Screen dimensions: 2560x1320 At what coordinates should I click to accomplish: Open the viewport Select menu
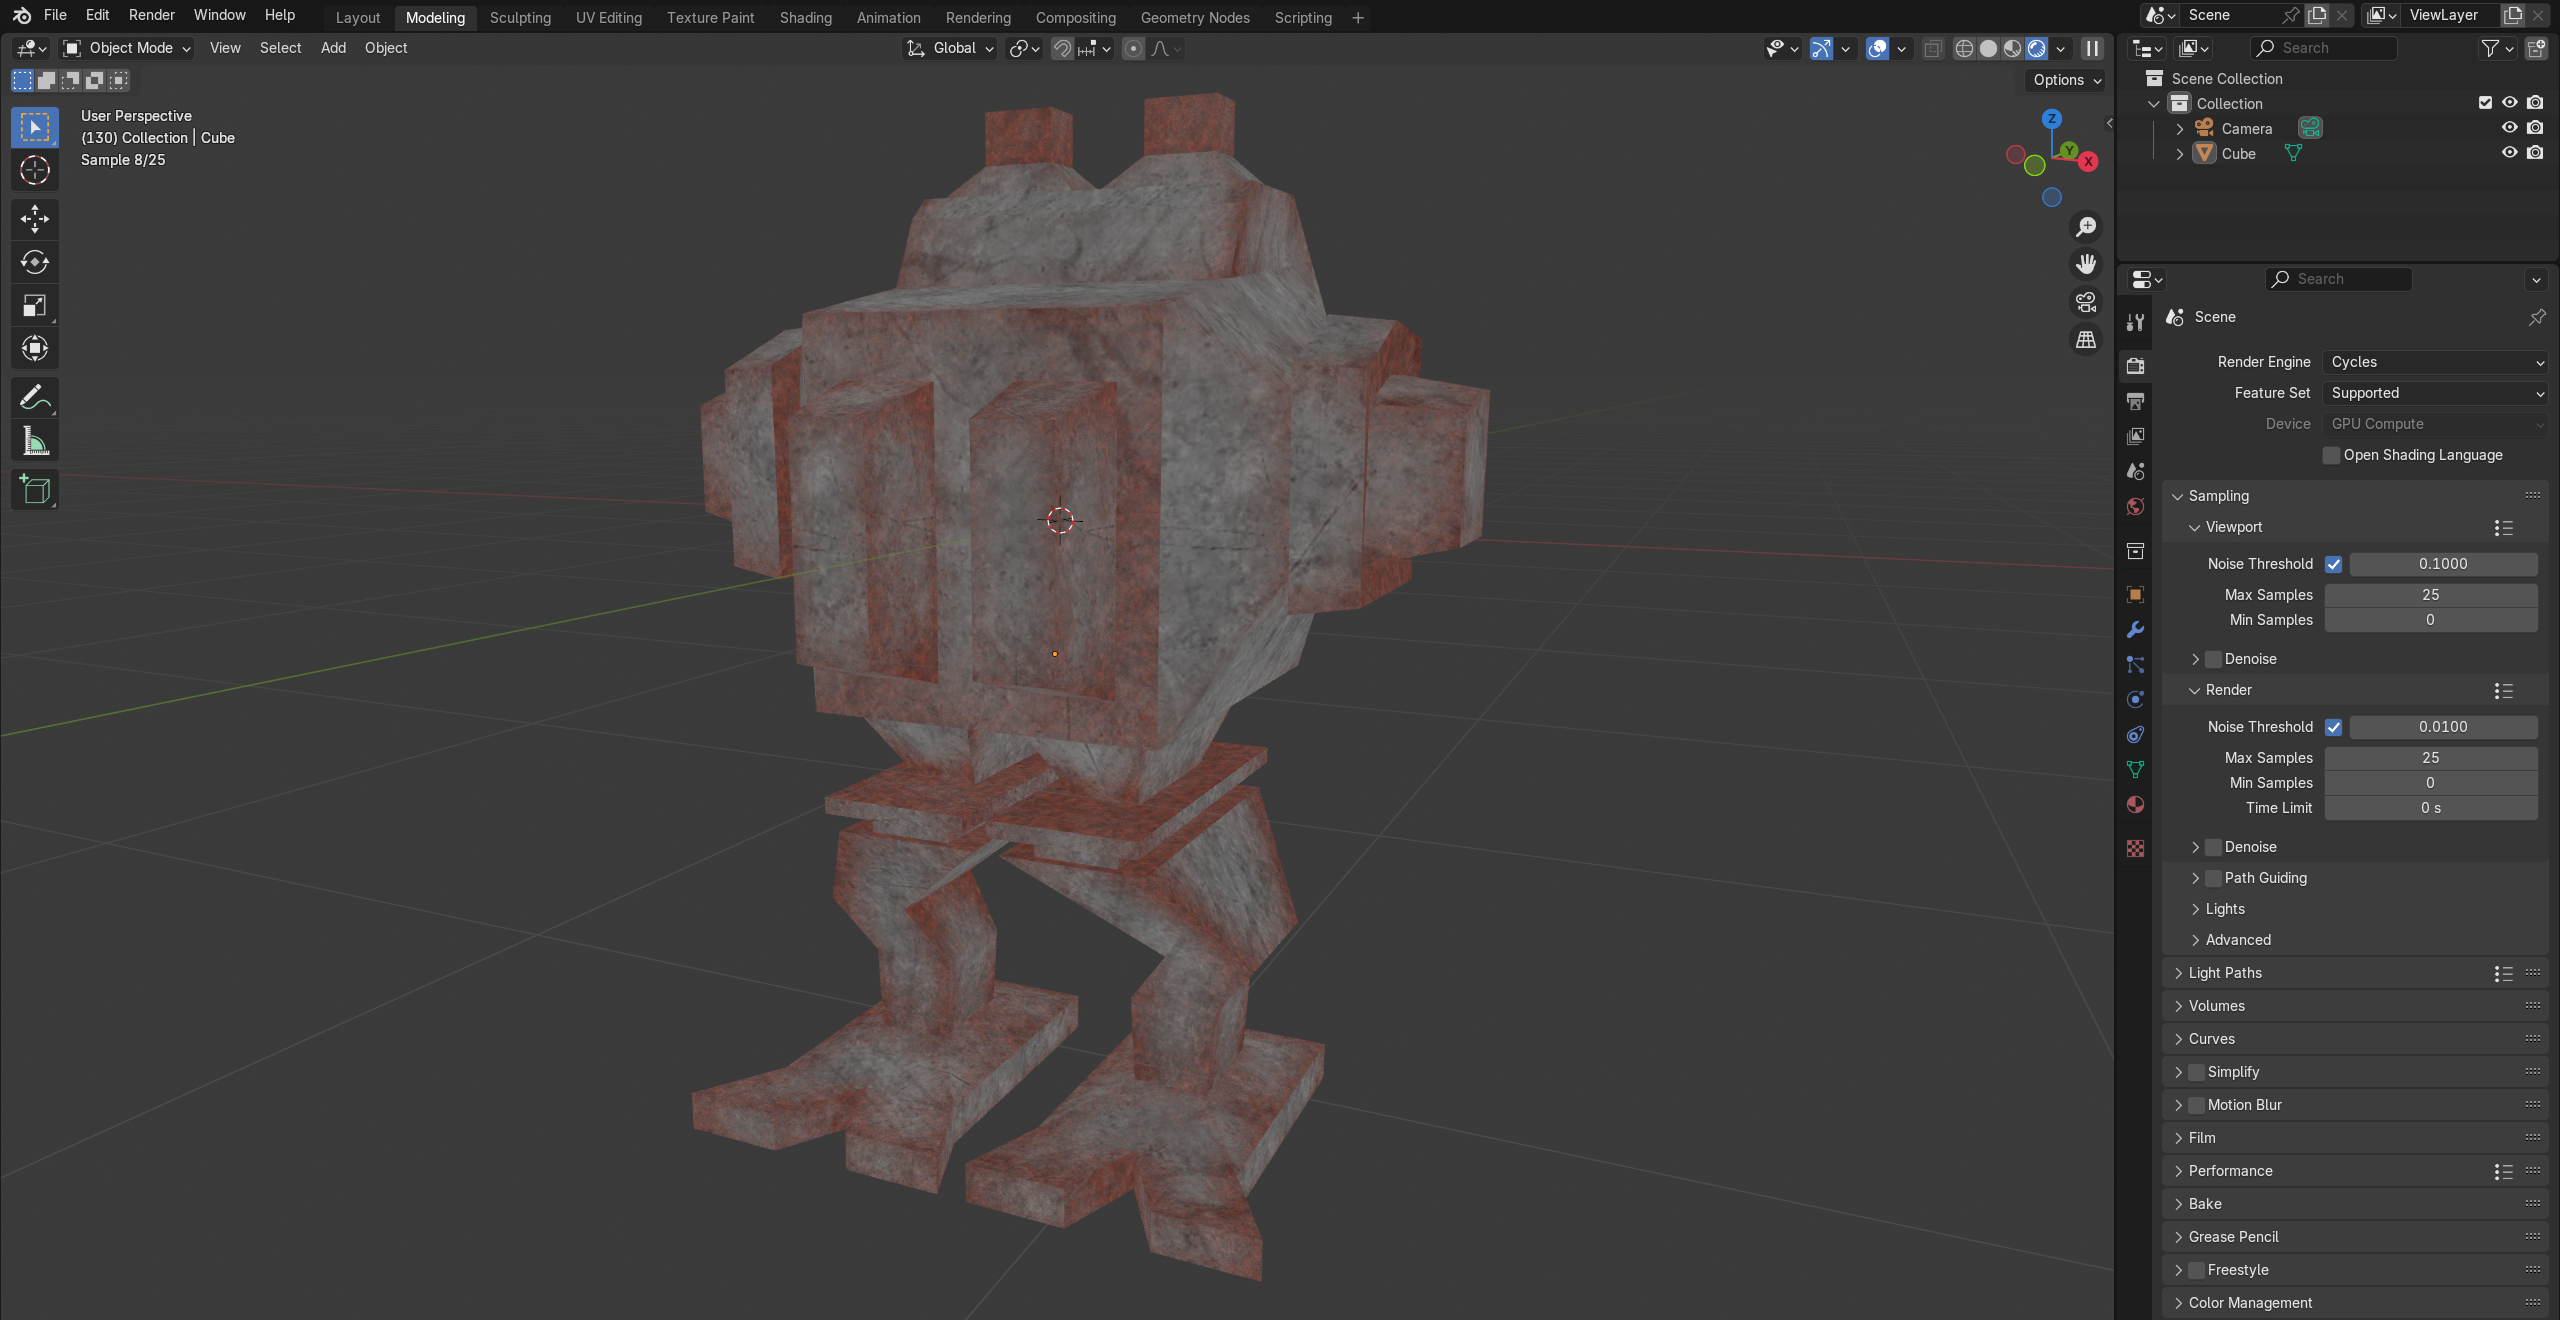[x=280, y=48]
